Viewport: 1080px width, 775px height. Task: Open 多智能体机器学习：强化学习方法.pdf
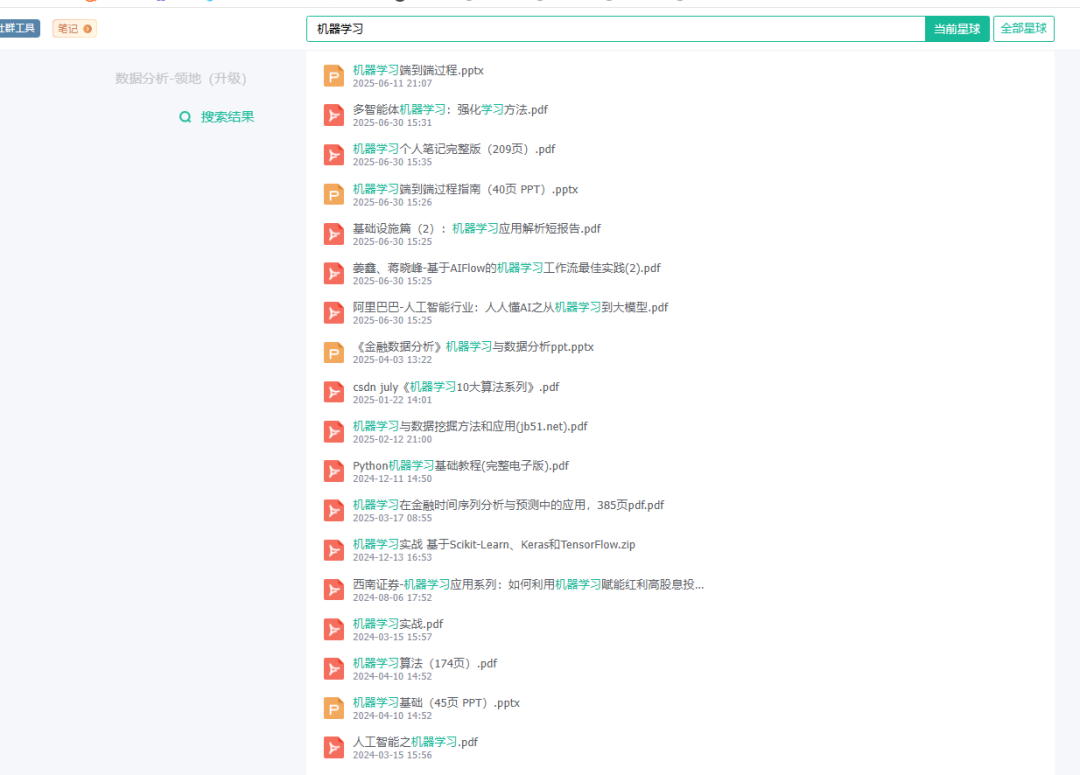pos(450,110)
